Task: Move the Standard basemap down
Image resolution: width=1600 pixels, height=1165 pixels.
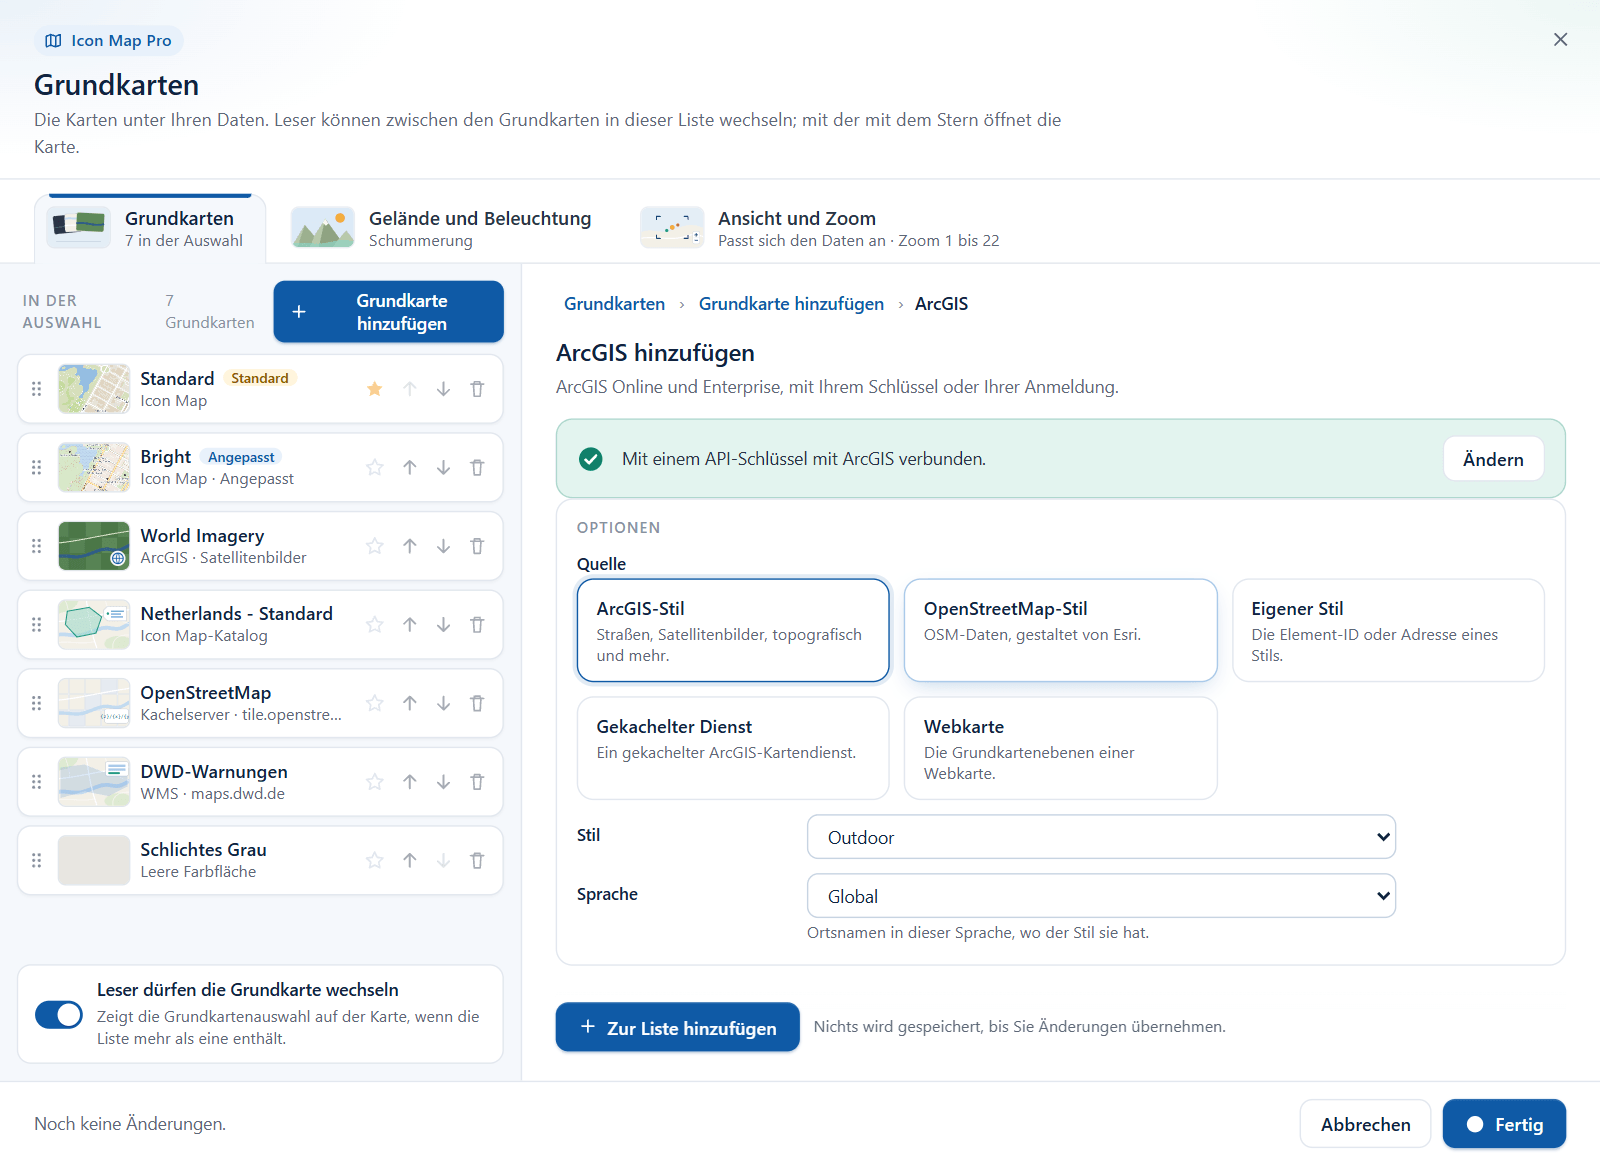Action: point(443,389)
